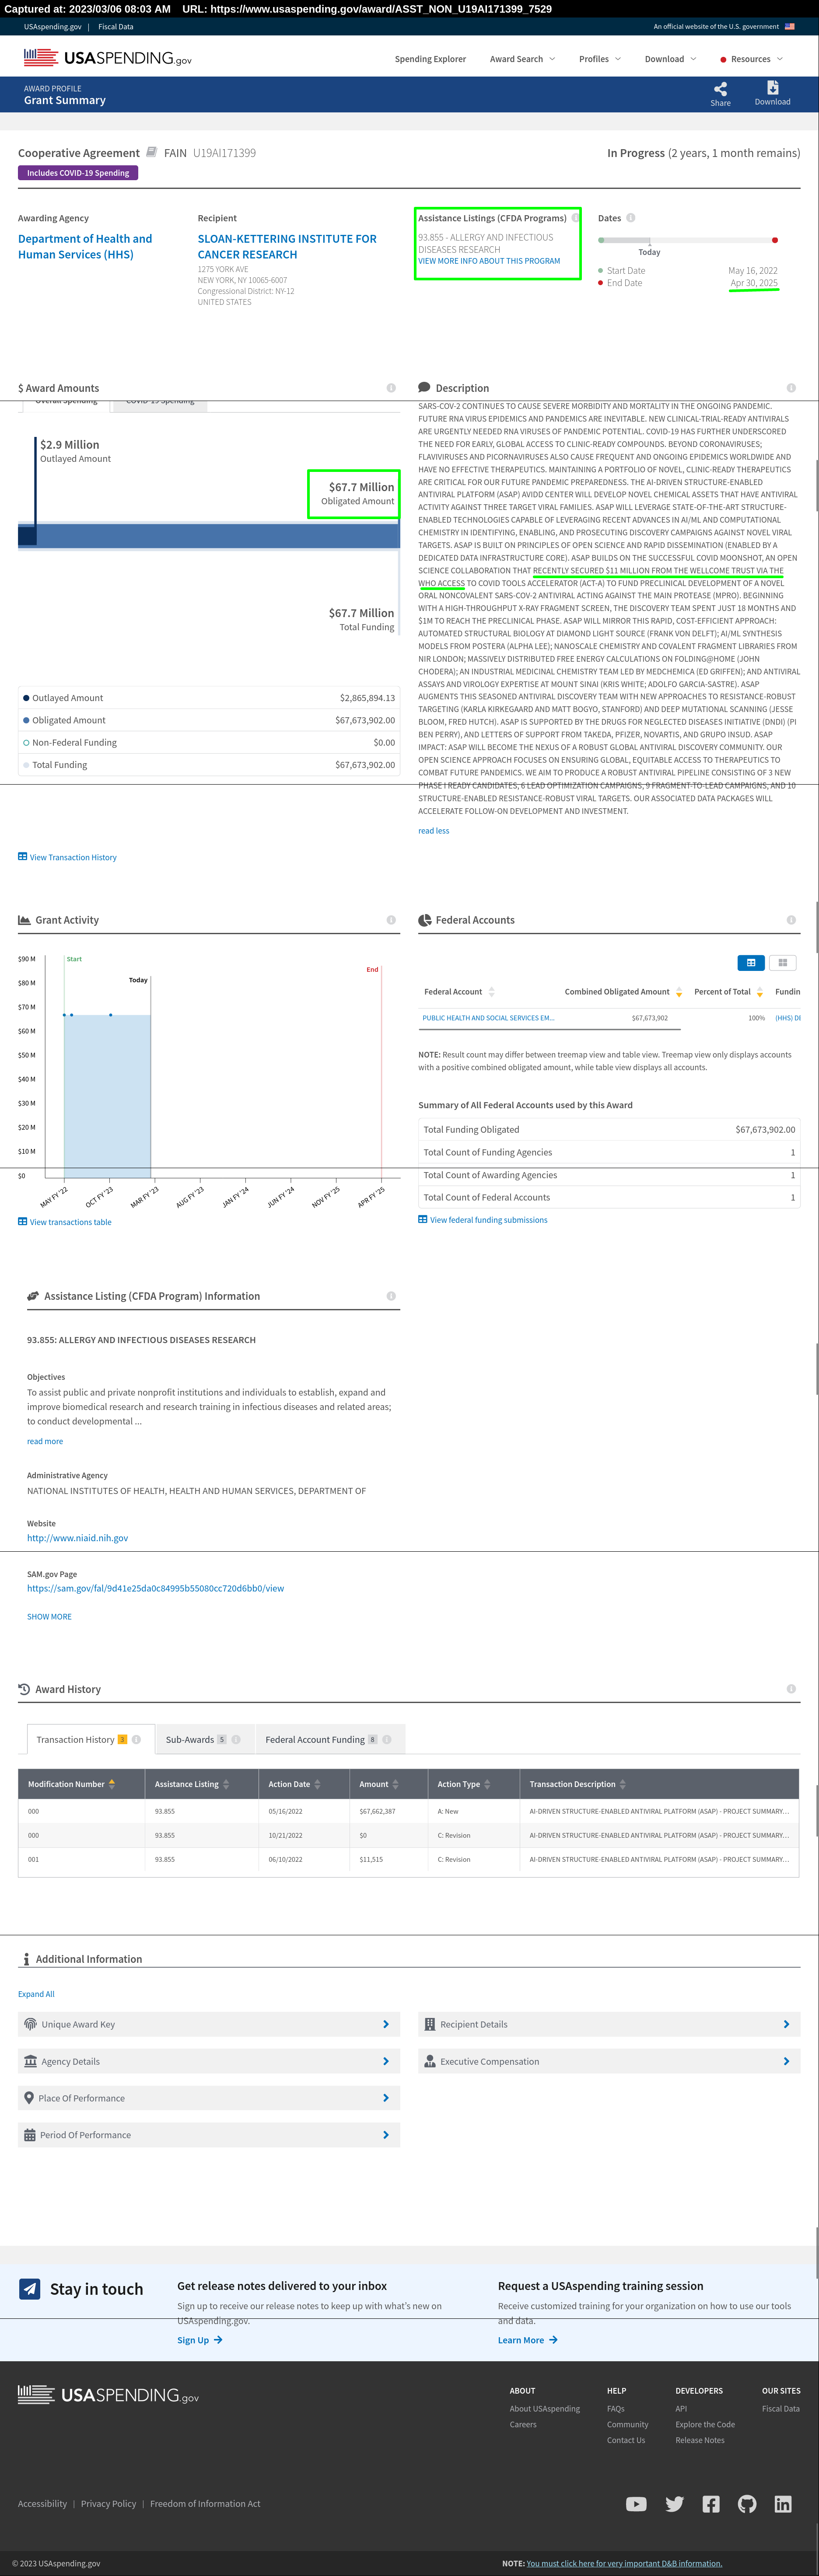Click info icon beside Sub-Awards tab
The width and height of the screenshot is (819, 2576).
point(236,1739)
